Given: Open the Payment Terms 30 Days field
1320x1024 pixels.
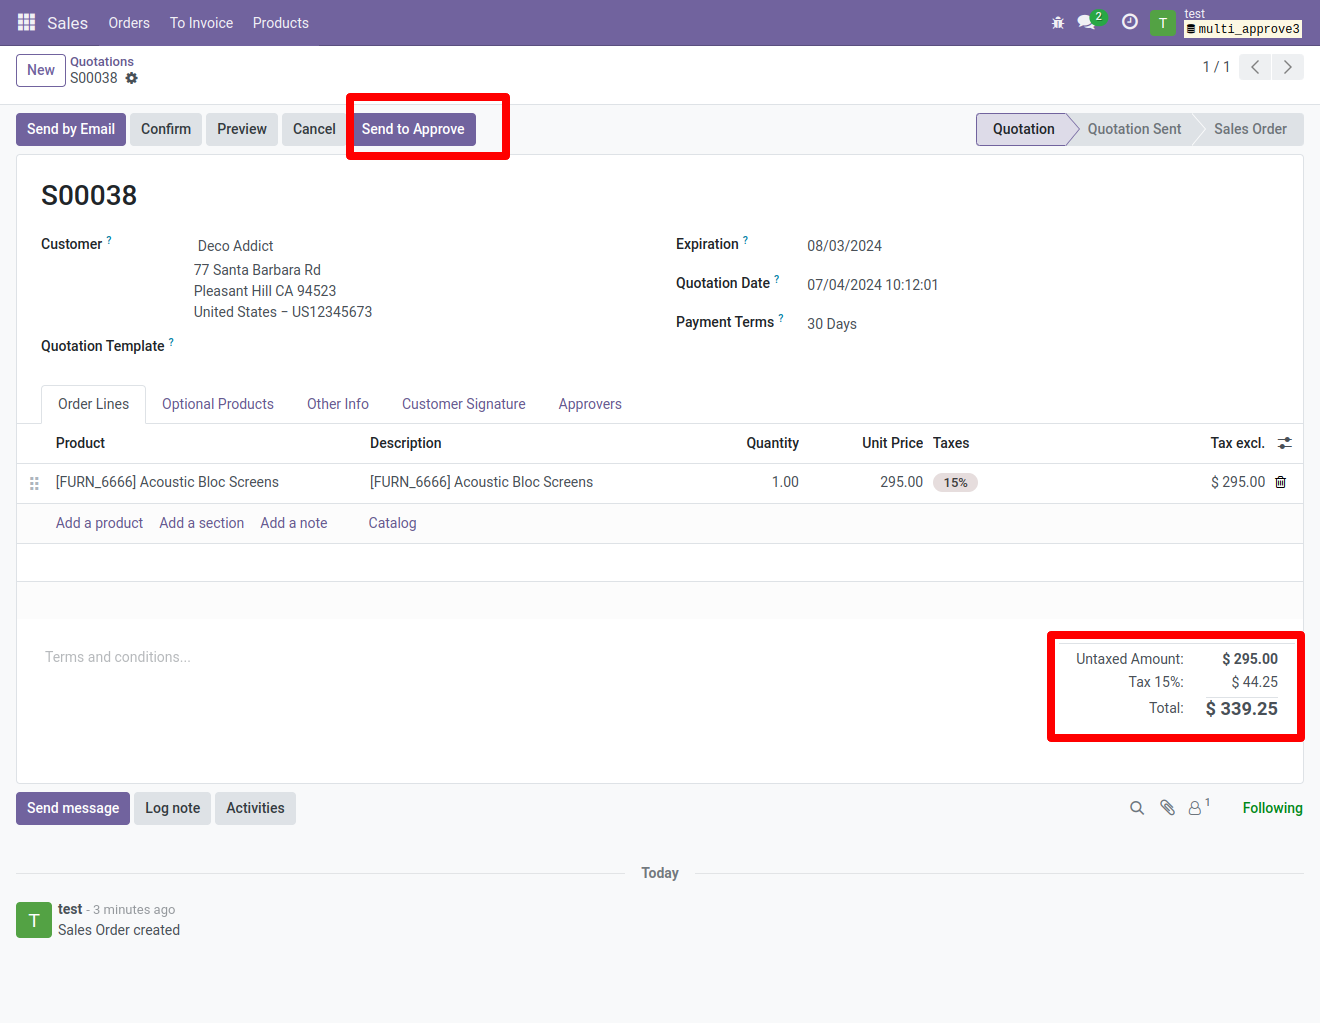Looking at the screenshot, I should click(x=832, y=324).
